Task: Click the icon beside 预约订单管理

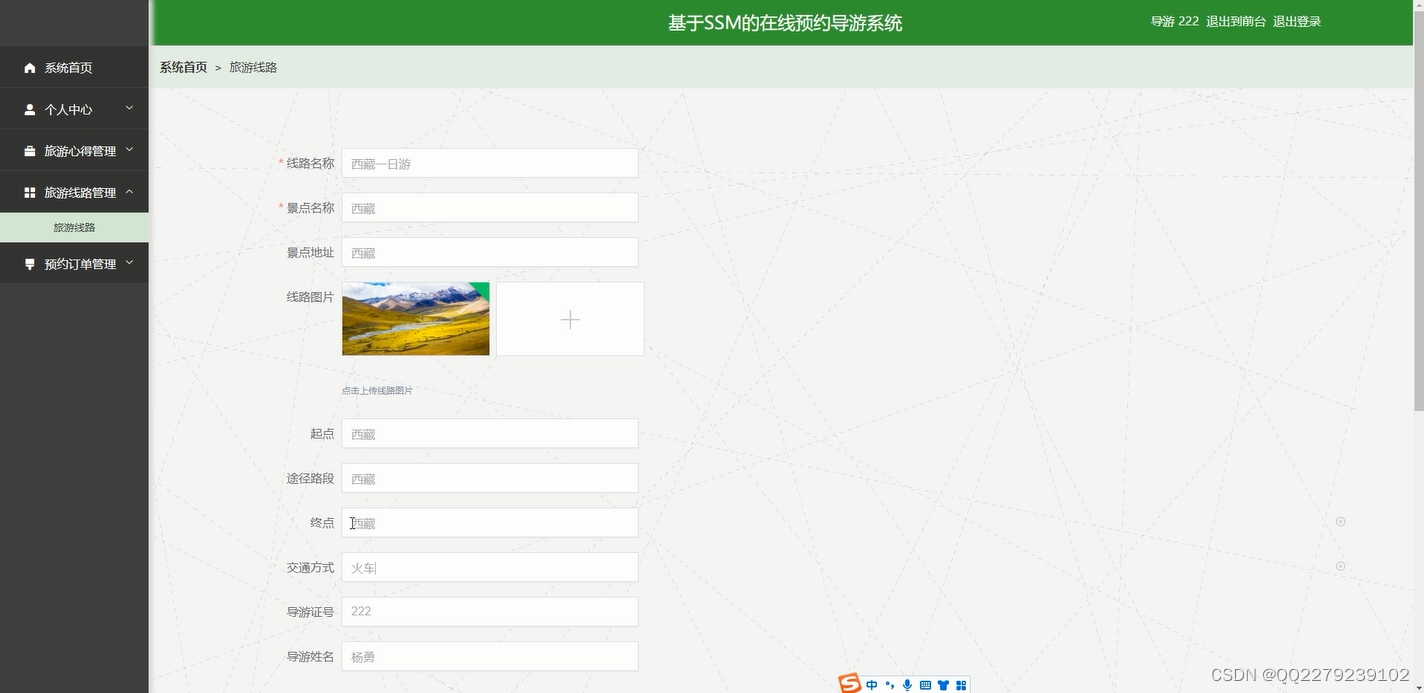Action: coord(30,264)
